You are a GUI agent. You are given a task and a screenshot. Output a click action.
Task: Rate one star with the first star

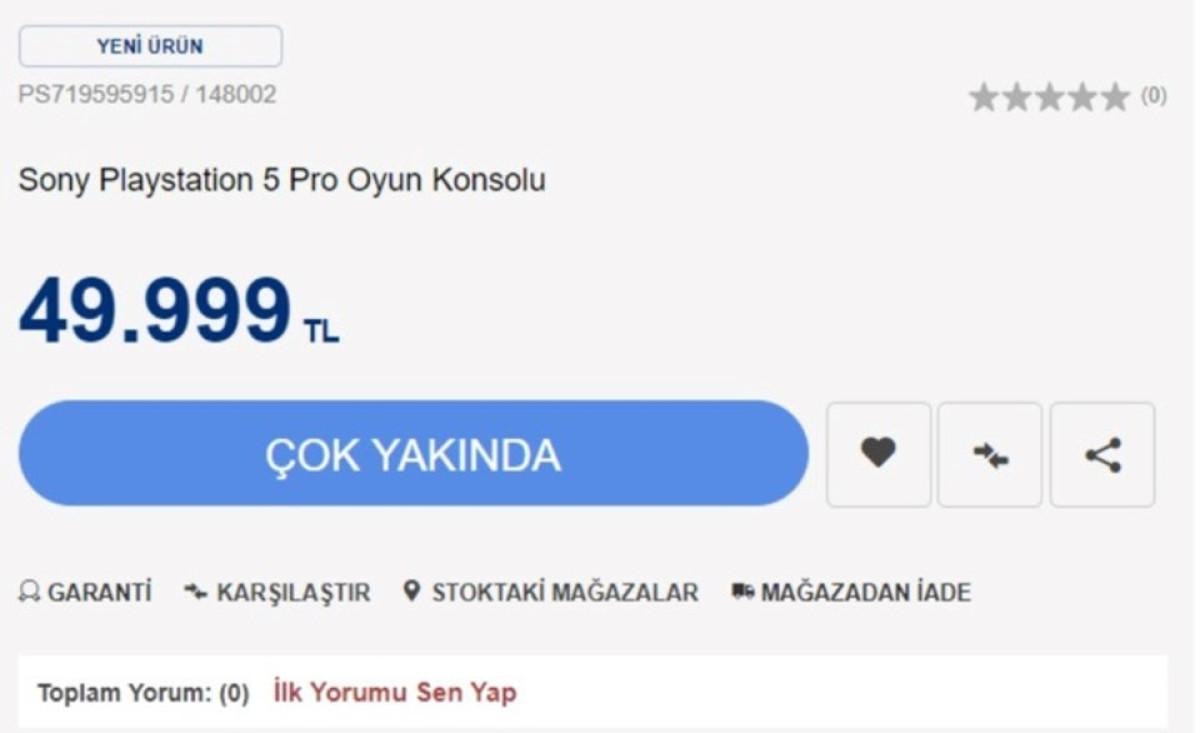[x=984, y=98]
